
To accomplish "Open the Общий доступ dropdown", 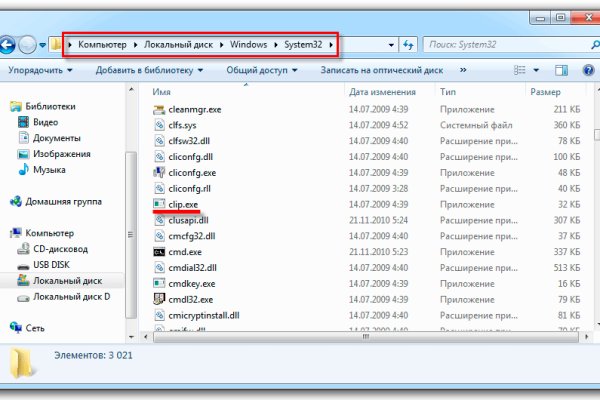I will click(260, 70).
